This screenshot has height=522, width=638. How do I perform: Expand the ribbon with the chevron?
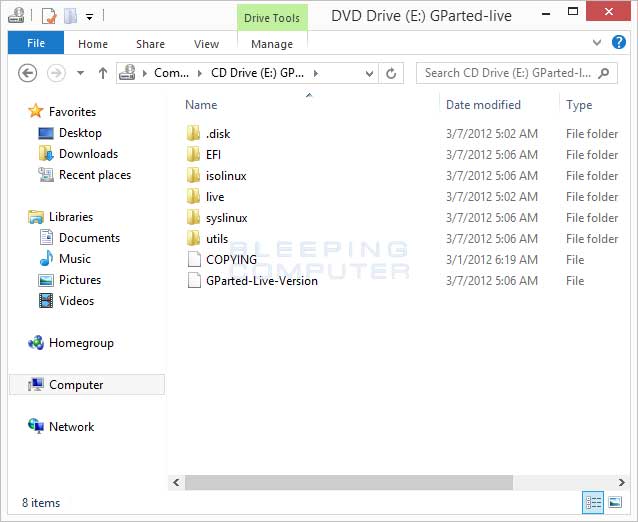coord(597,43)
